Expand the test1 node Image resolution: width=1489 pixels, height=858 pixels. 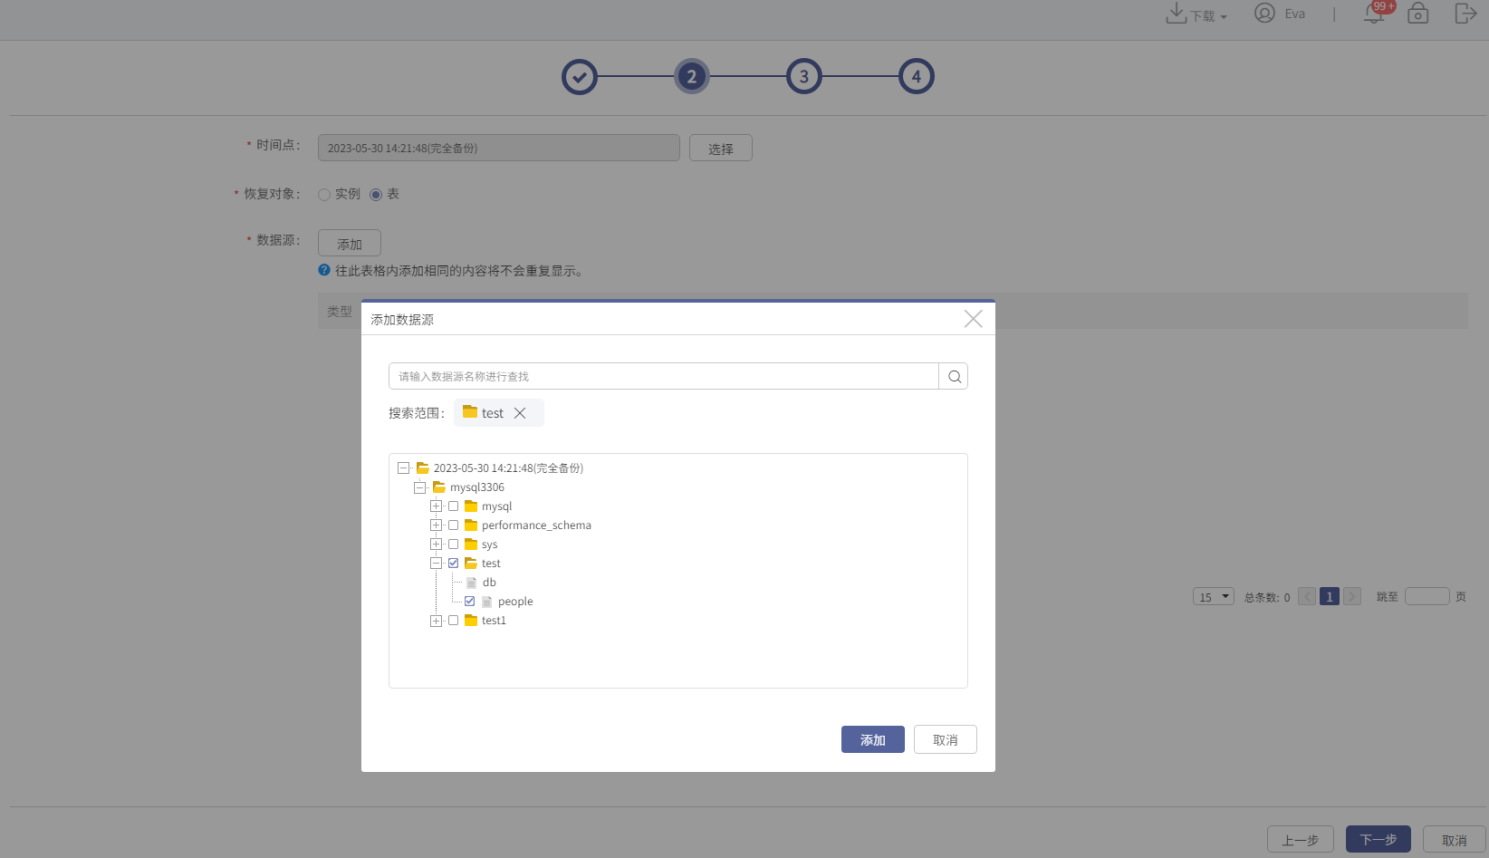coord(436,620)
